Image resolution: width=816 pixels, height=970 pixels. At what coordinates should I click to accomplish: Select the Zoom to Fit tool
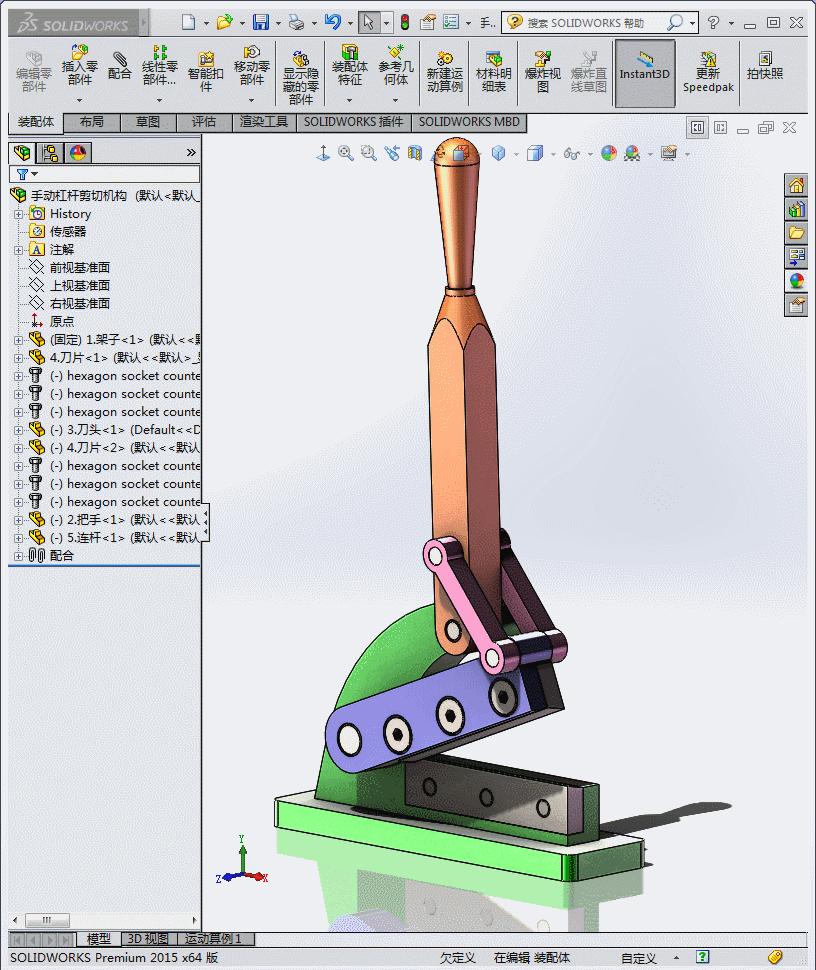pos(344,153)
